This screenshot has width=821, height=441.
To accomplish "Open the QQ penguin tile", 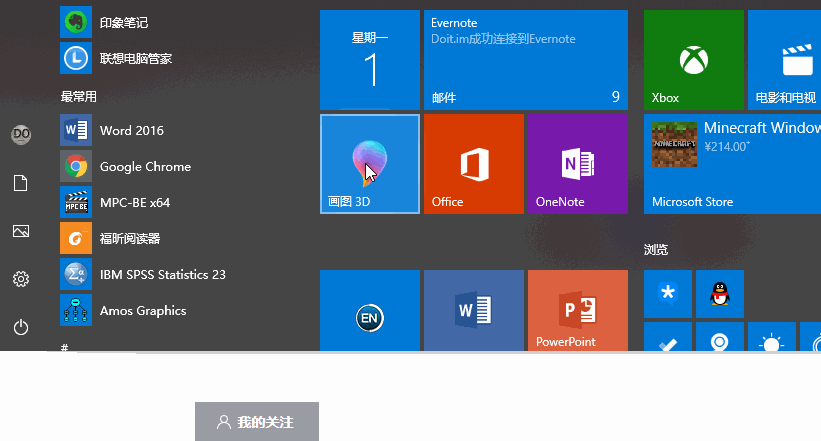I will click(720, 294).
